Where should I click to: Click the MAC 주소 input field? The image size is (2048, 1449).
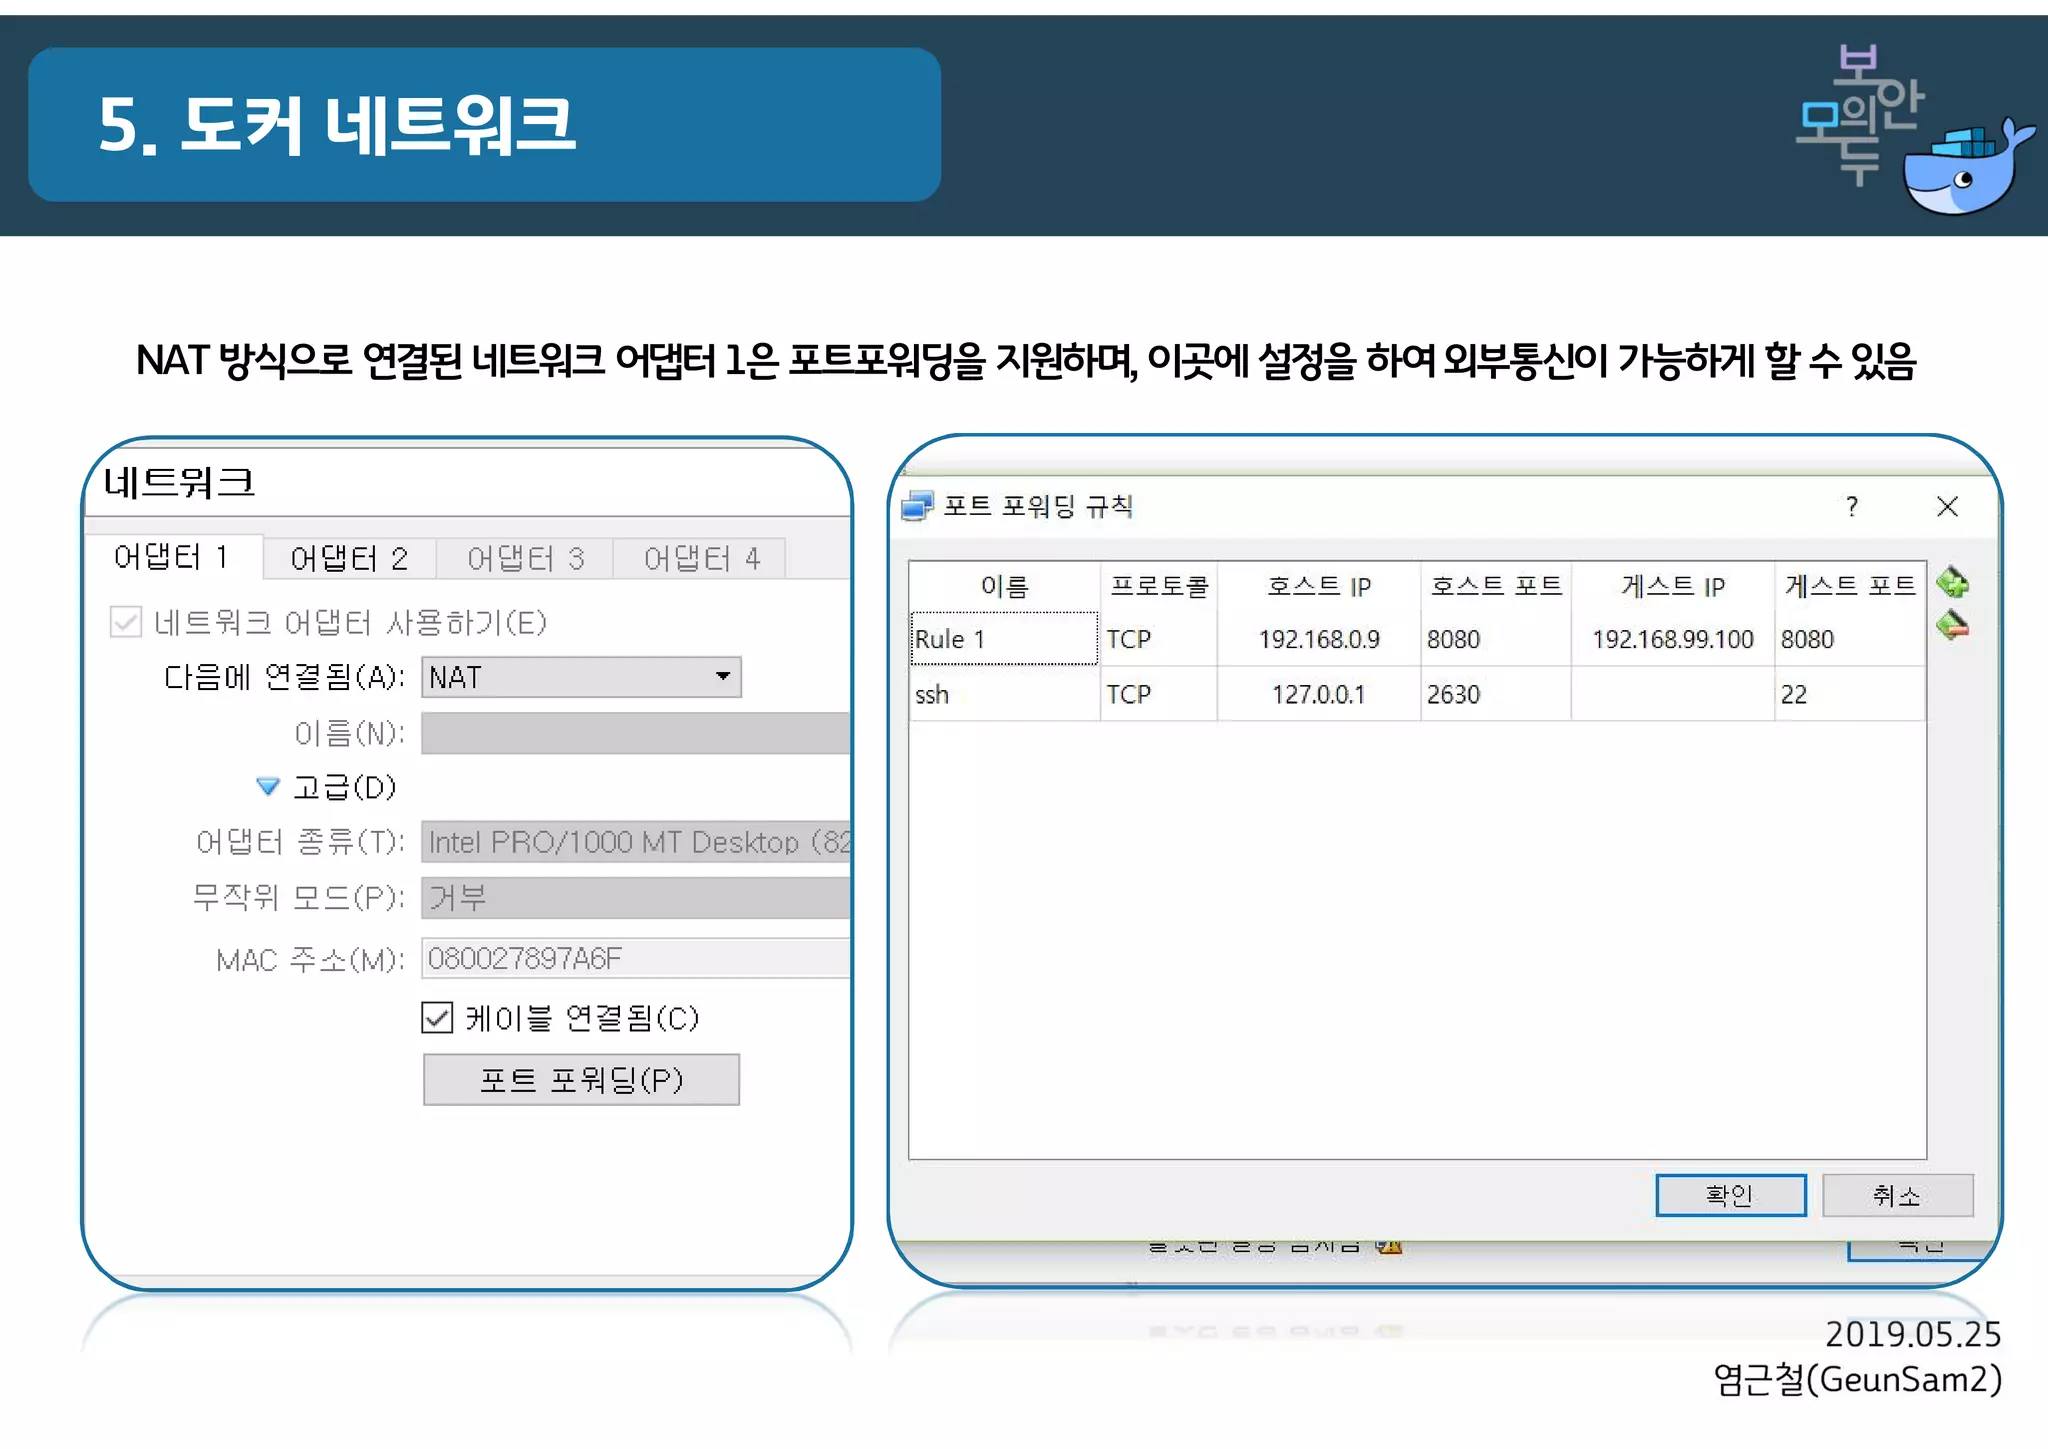coord(636,958)
